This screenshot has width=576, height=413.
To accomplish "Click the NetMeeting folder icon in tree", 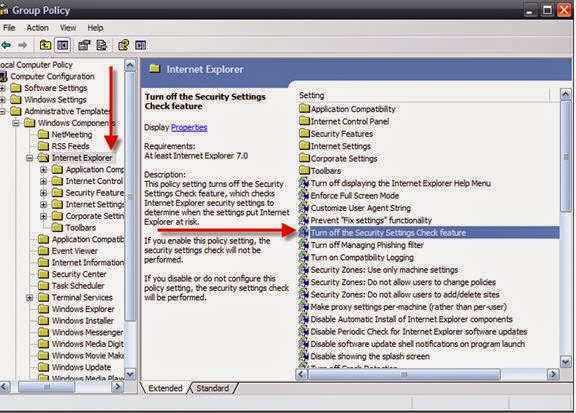I will click(44, 134).
